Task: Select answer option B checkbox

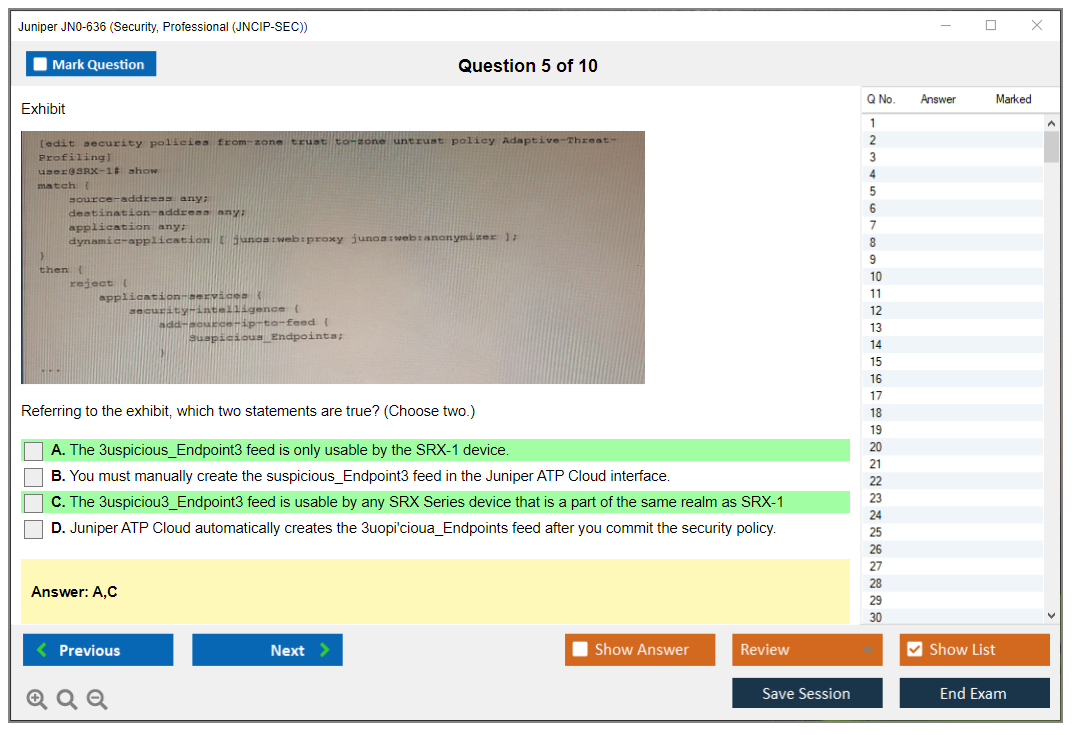Action: (34, 477)
